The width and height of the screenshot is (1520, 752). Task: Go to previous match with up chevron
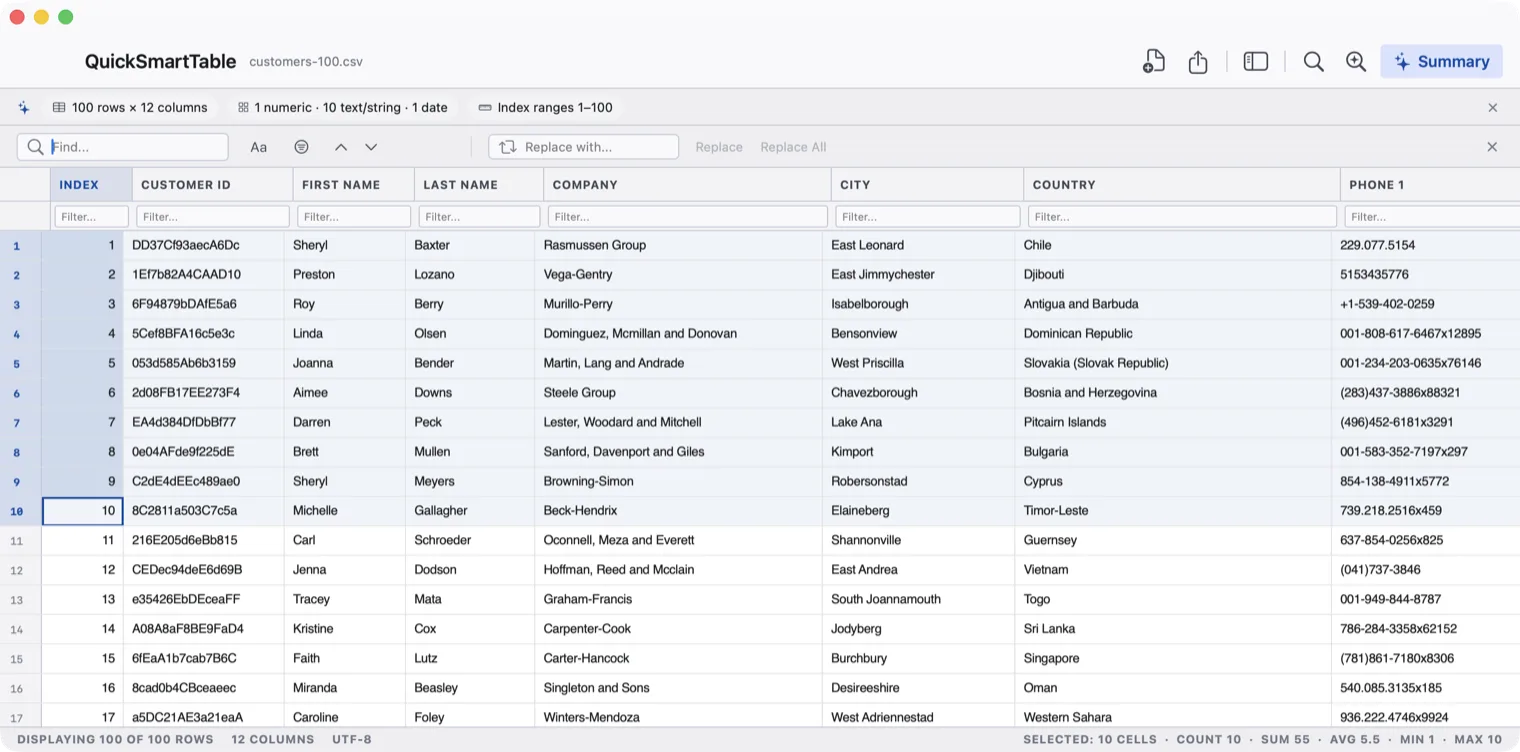pos(341,147)
